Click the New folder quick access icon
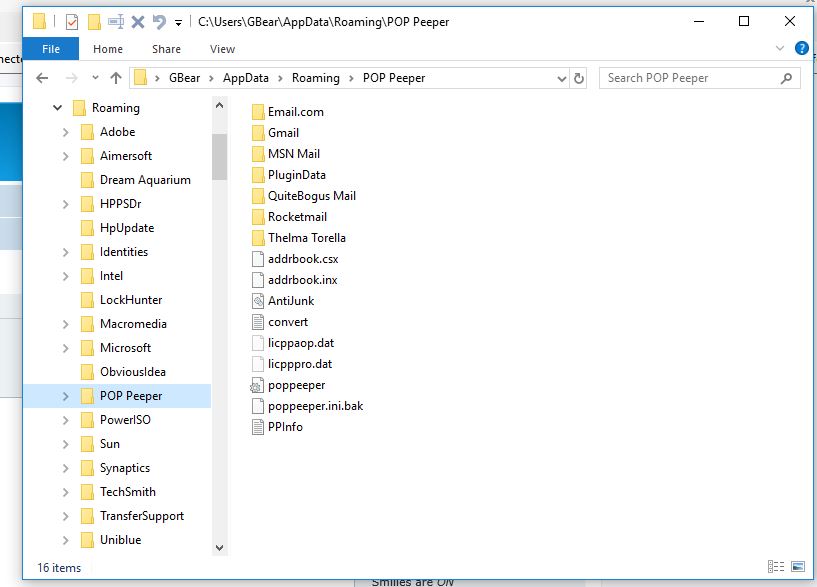Screen dimensions: 817x587 (94, 22)
